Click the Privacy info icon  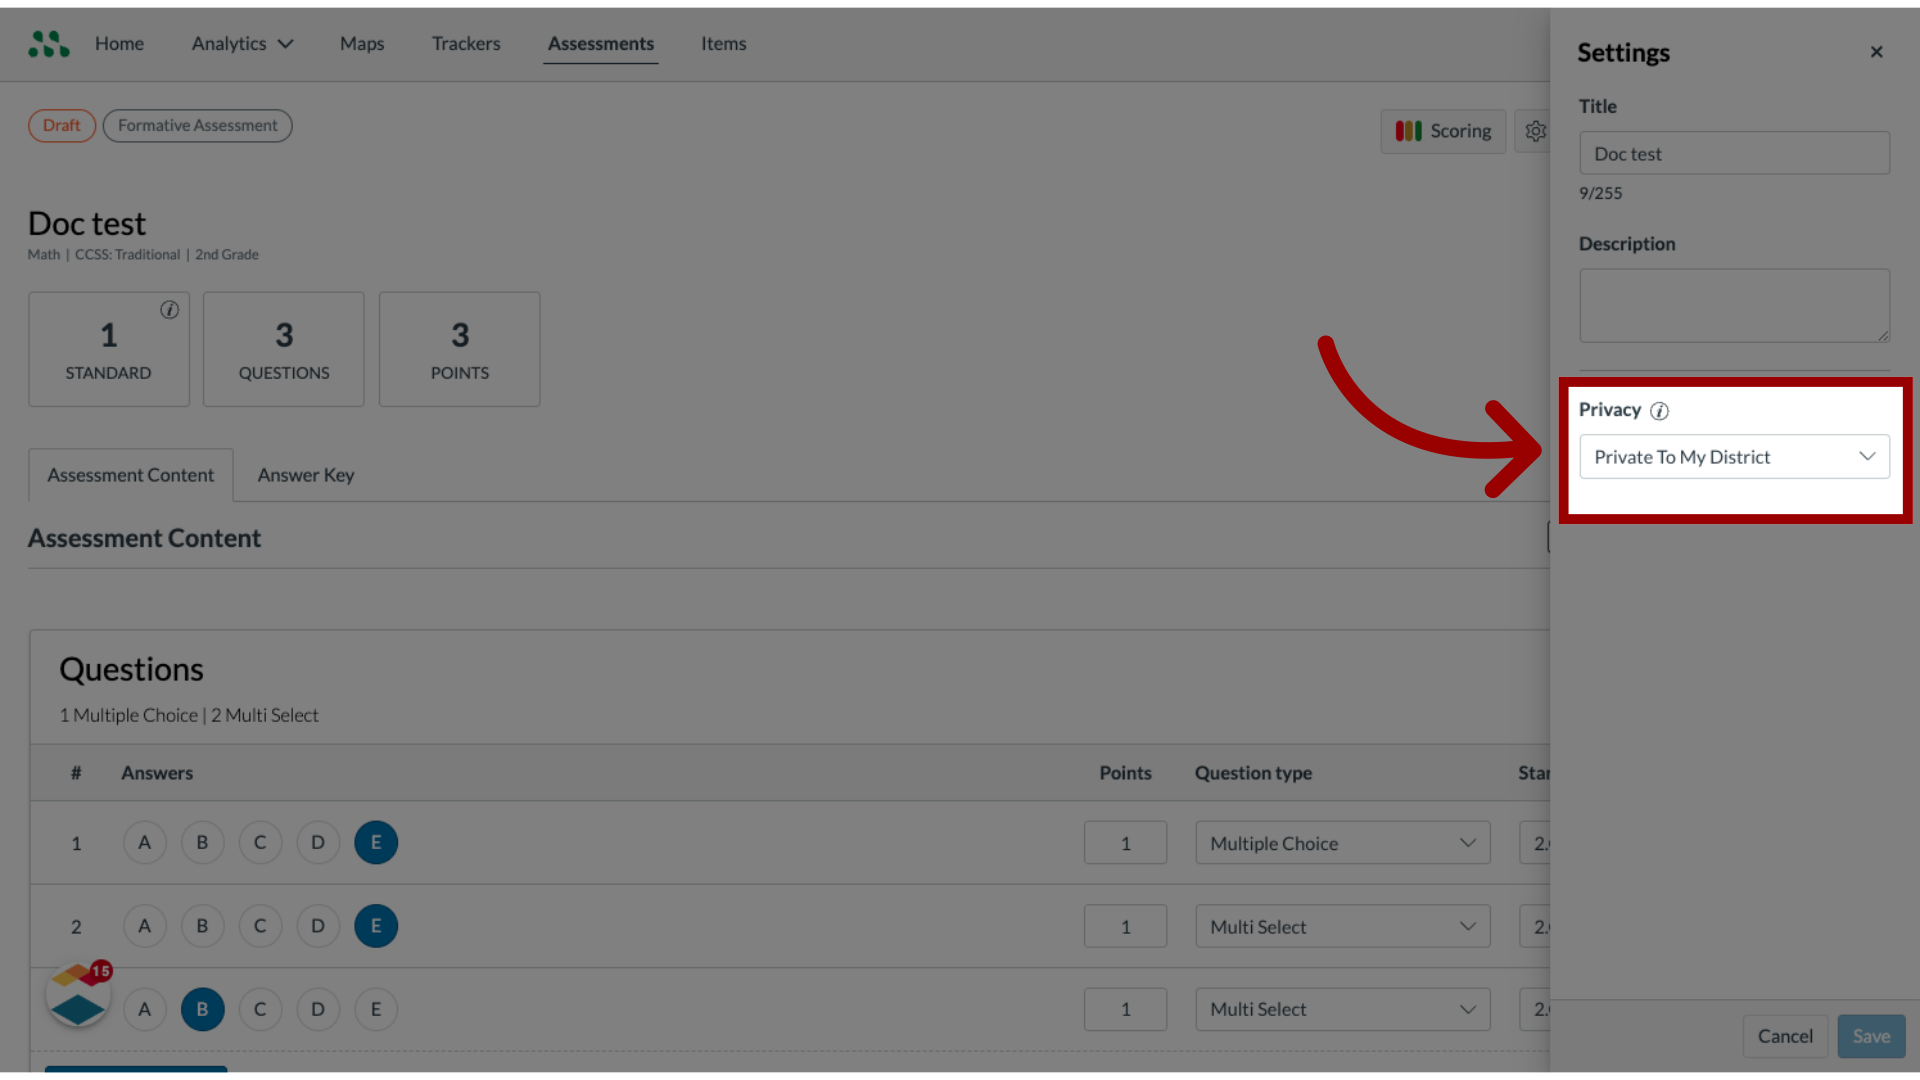[1659, 411]
